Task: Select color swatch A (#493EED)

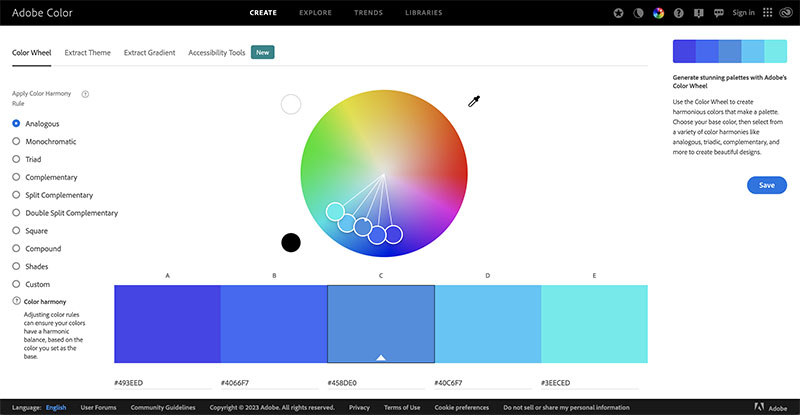Action: 167,324
